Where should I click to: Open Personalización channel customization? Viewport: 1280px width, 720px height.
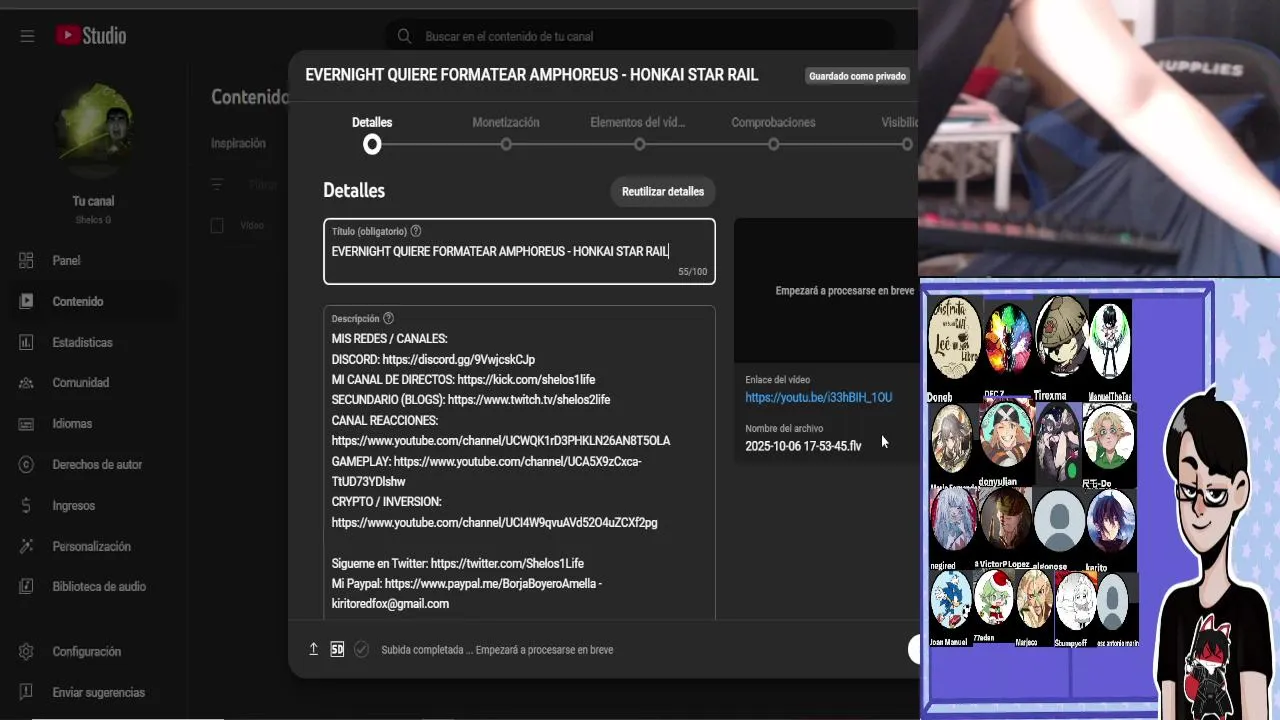92,546
